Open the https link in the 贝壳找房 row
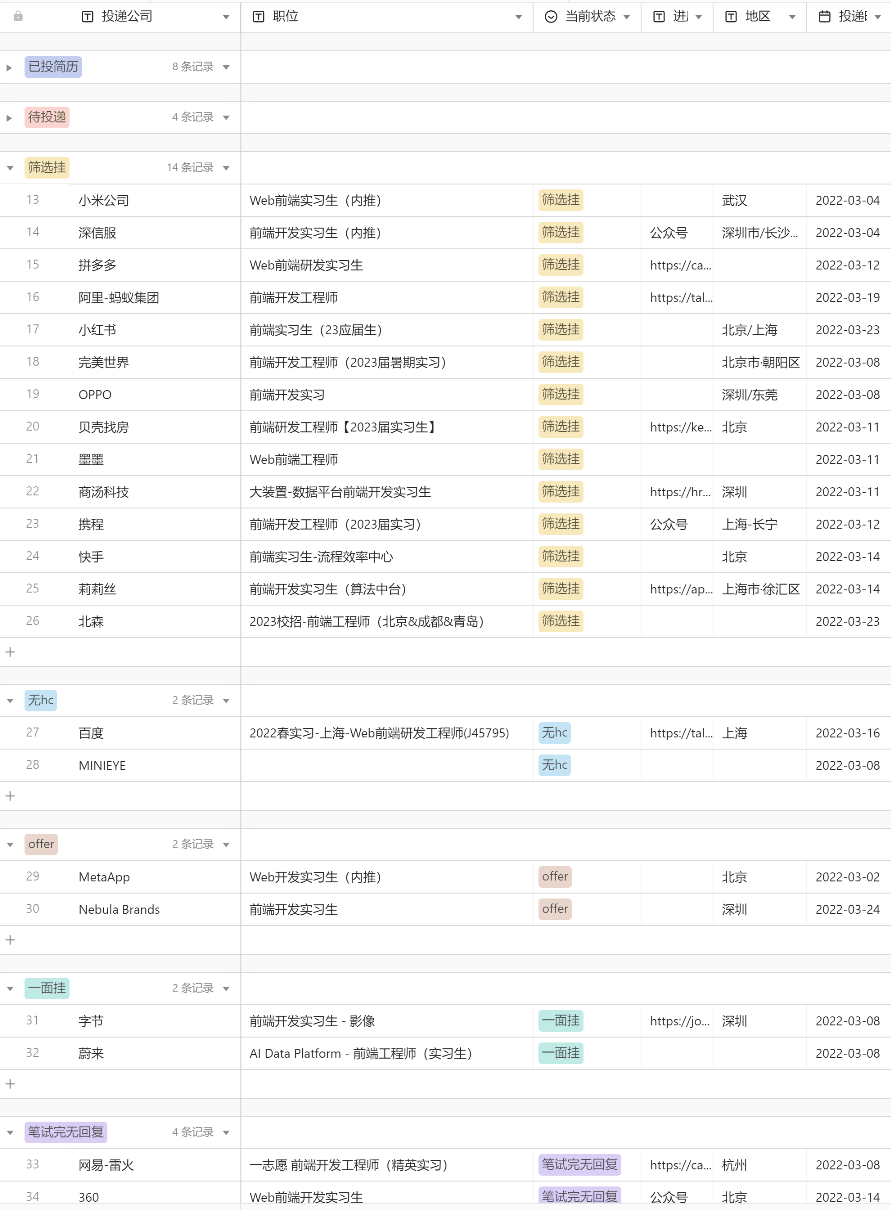891x1210 pixels. [x=680, y=427]
